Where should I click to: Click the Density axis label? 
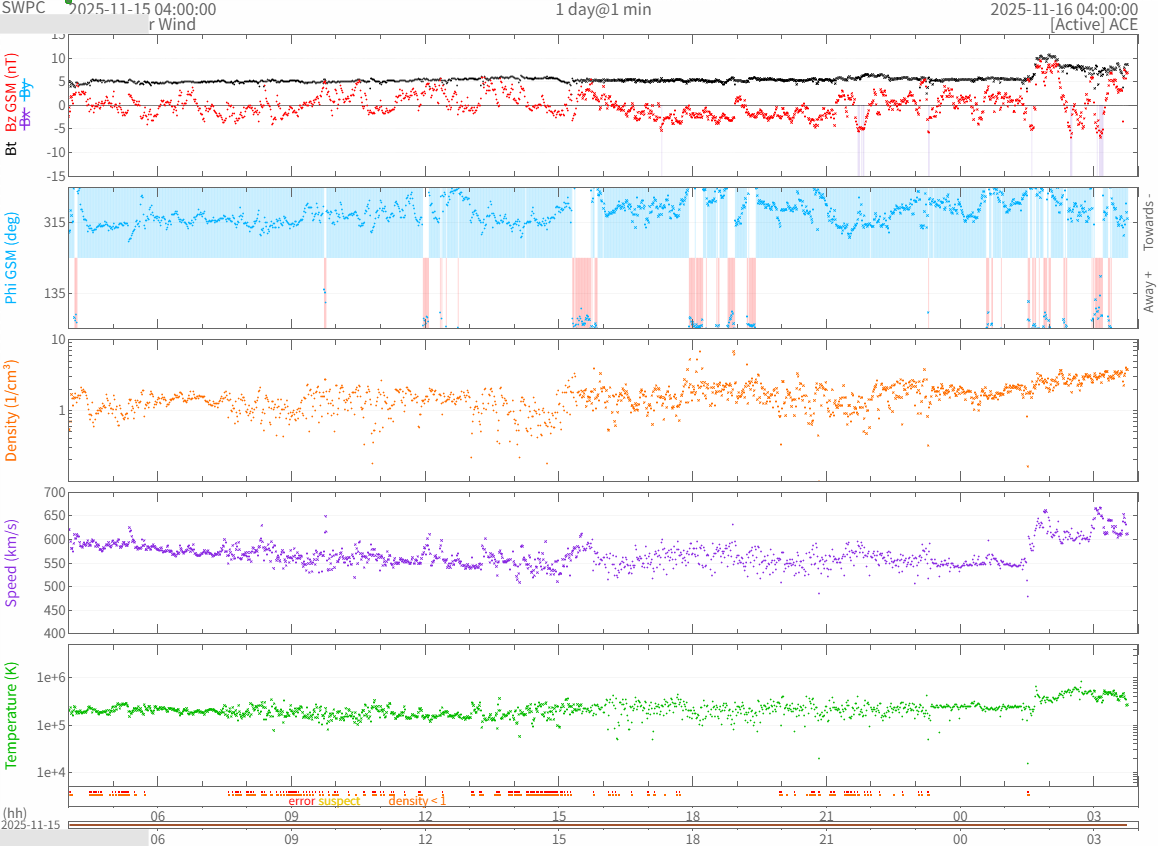(12, 410)
